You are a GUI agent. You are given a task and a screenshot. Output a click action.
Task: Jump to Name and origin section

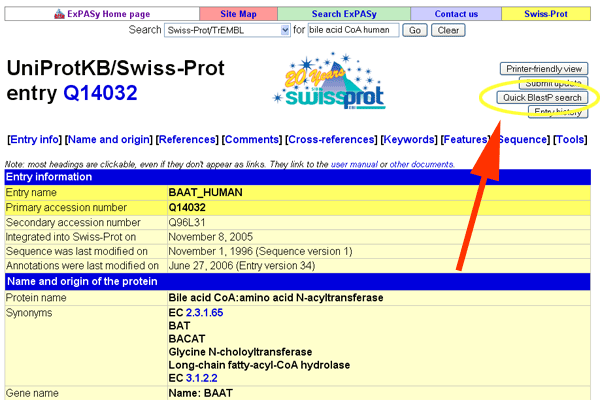point(108,141)
